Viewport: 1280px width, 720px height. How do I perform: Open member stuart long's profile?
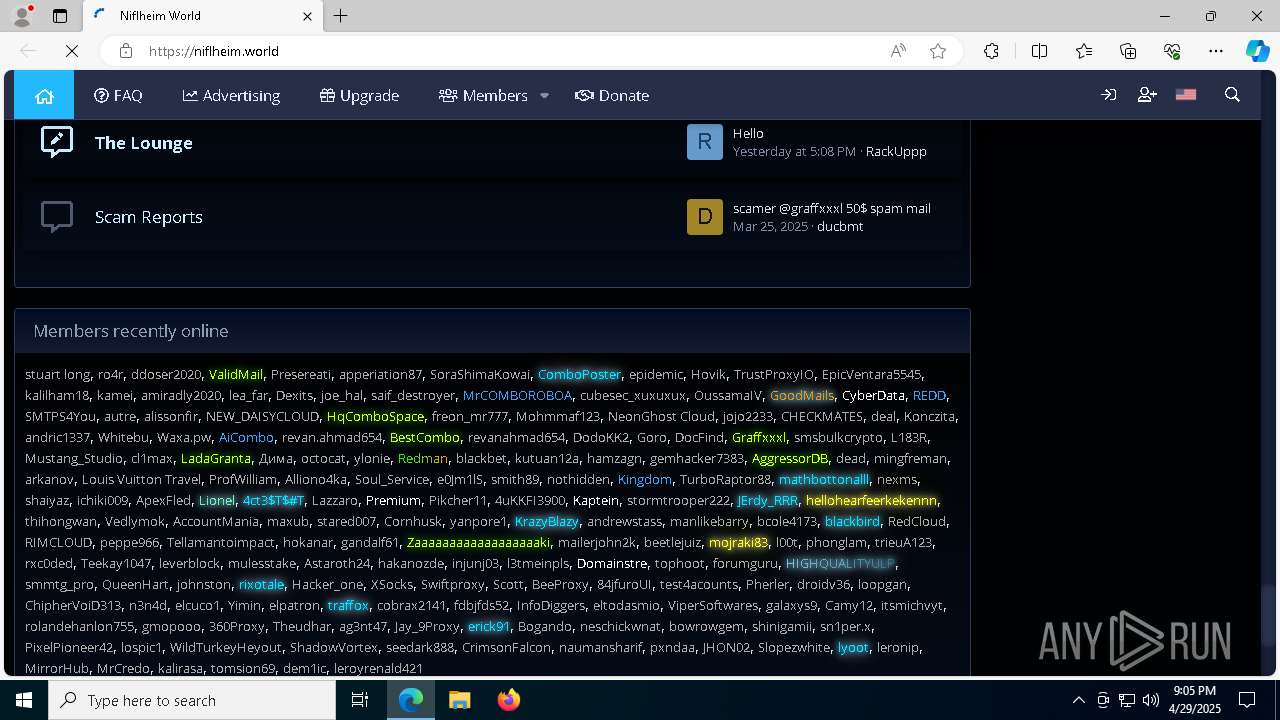[x=57, y=374]
